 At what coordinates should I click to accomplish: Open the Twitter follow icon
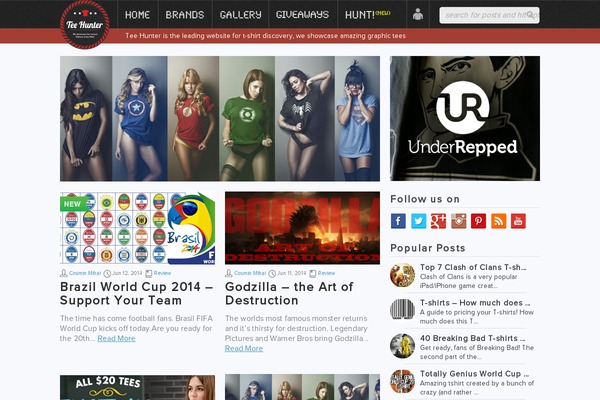pos(418,221)
